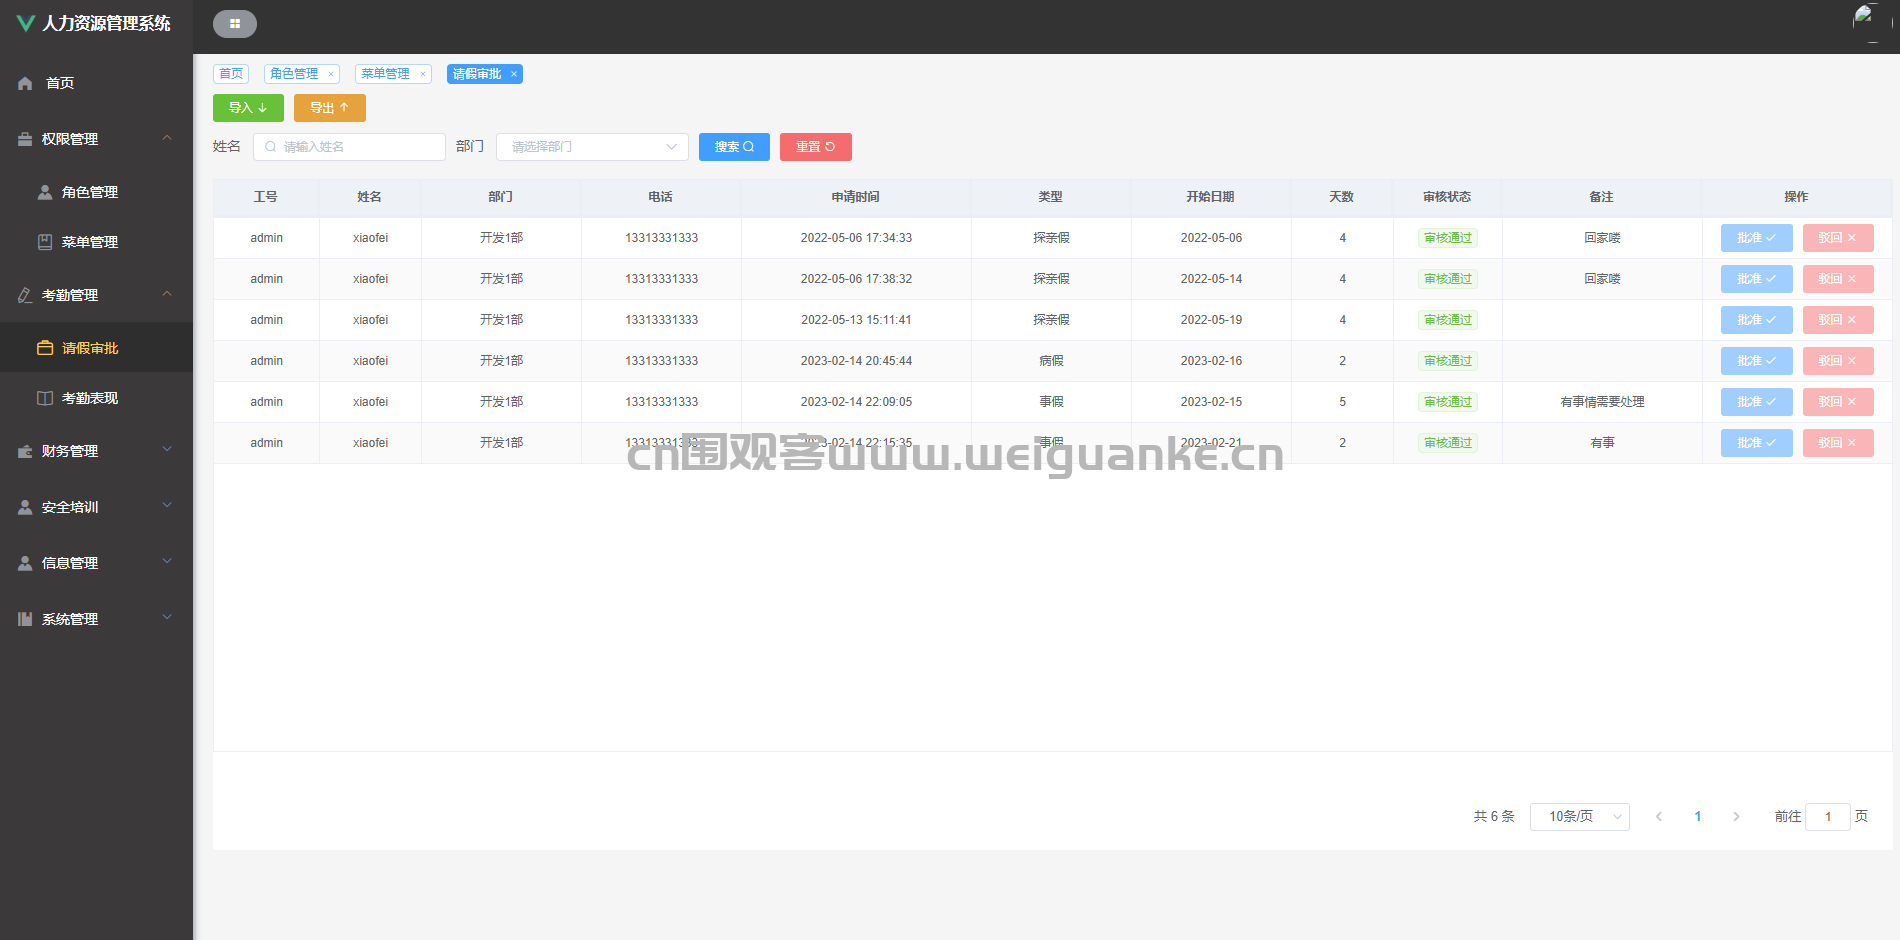Image resolution: width=1900 pixels, height=940 pixels.
Task: Go to next page arrow in pagination
Action: click(1737, 816)
